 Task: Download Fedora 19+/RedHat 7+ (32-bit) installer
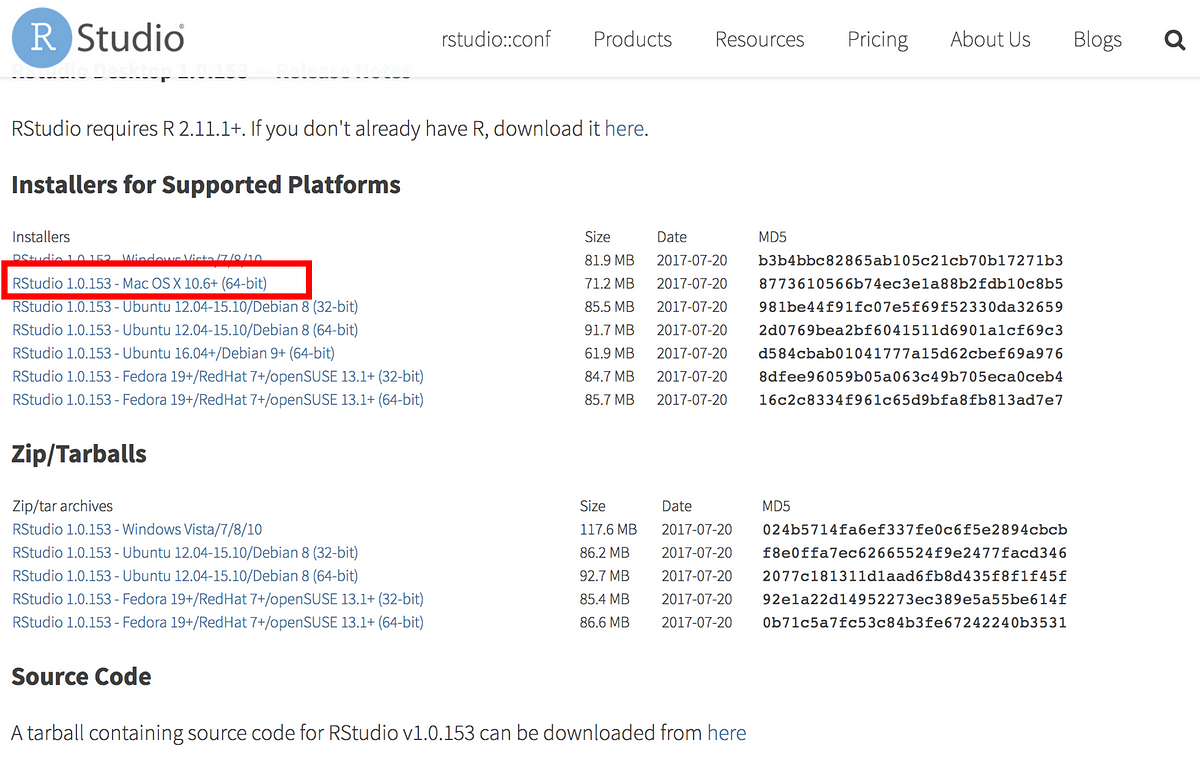[x=218, y=376]
